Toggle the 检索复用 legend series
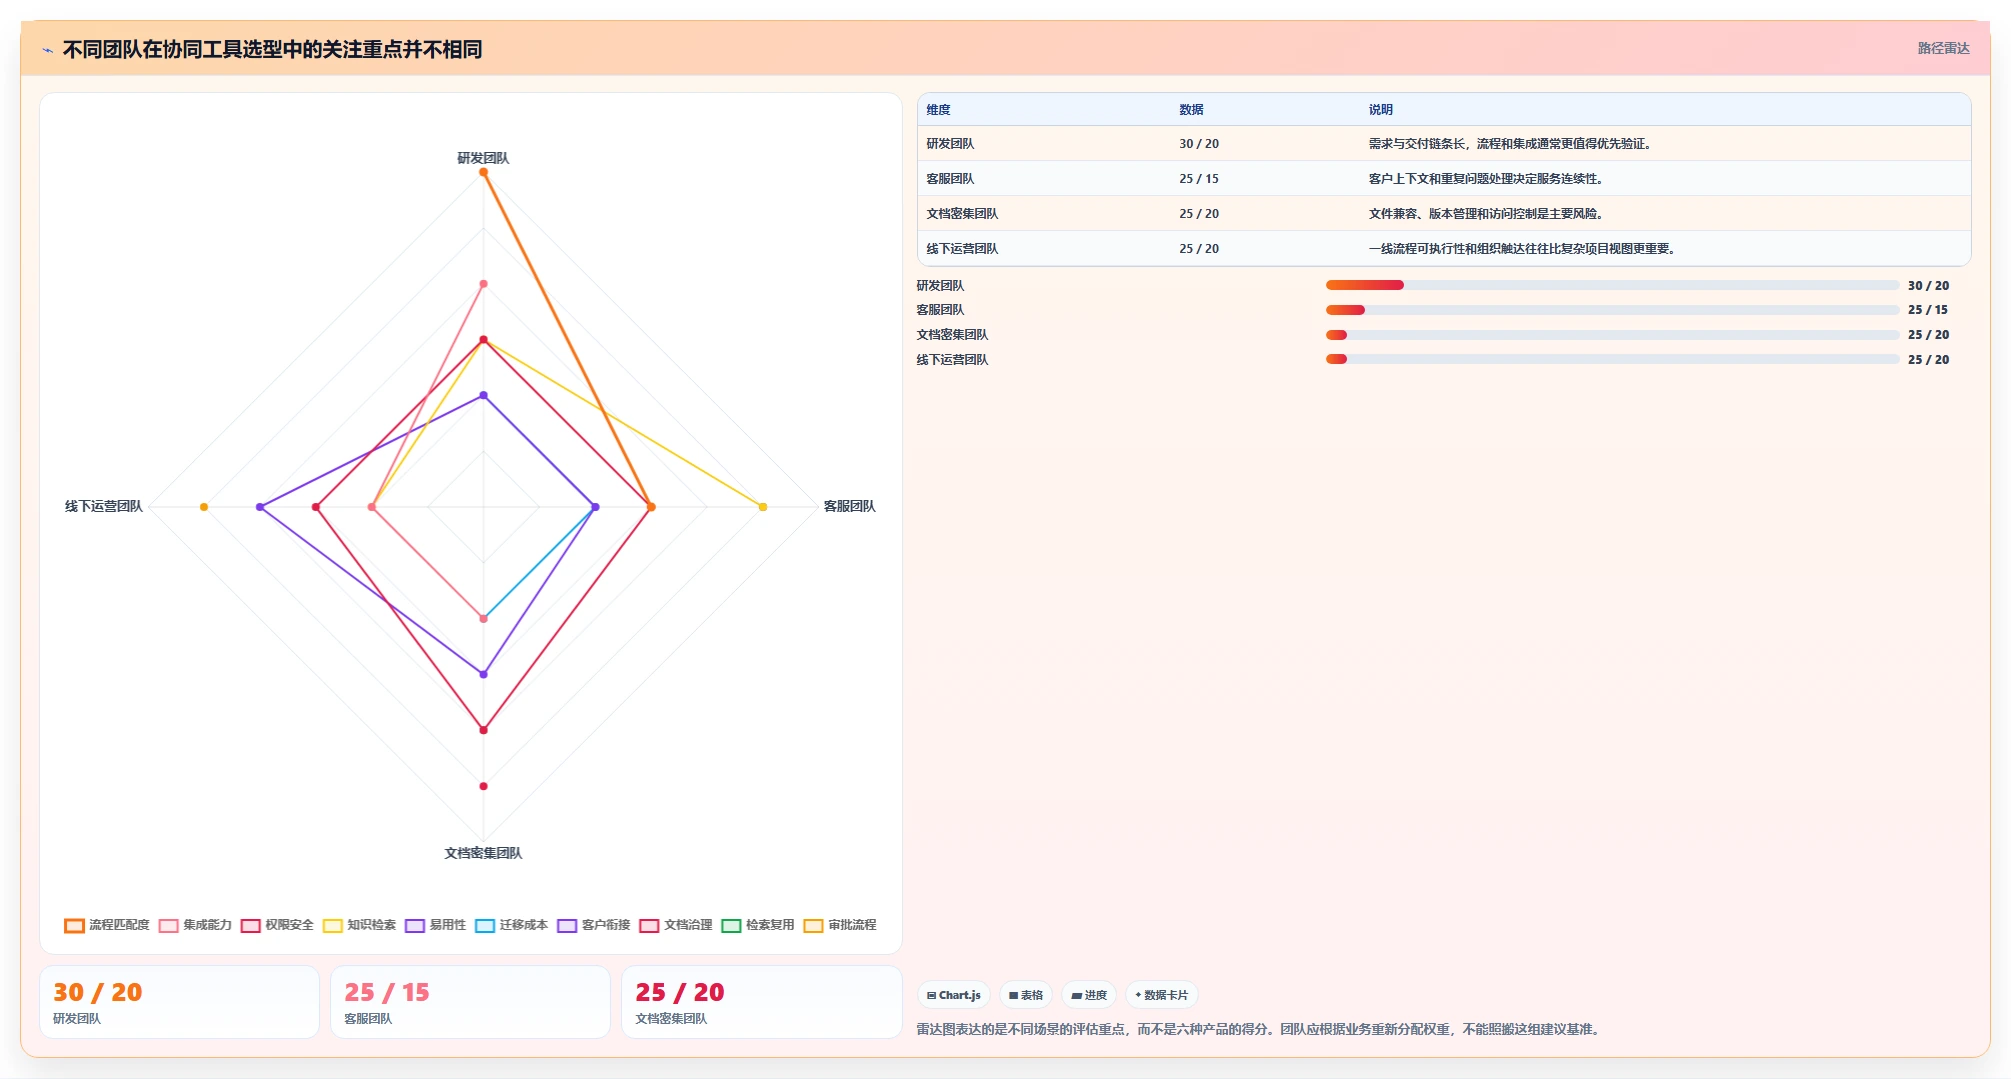 [758, 925]
